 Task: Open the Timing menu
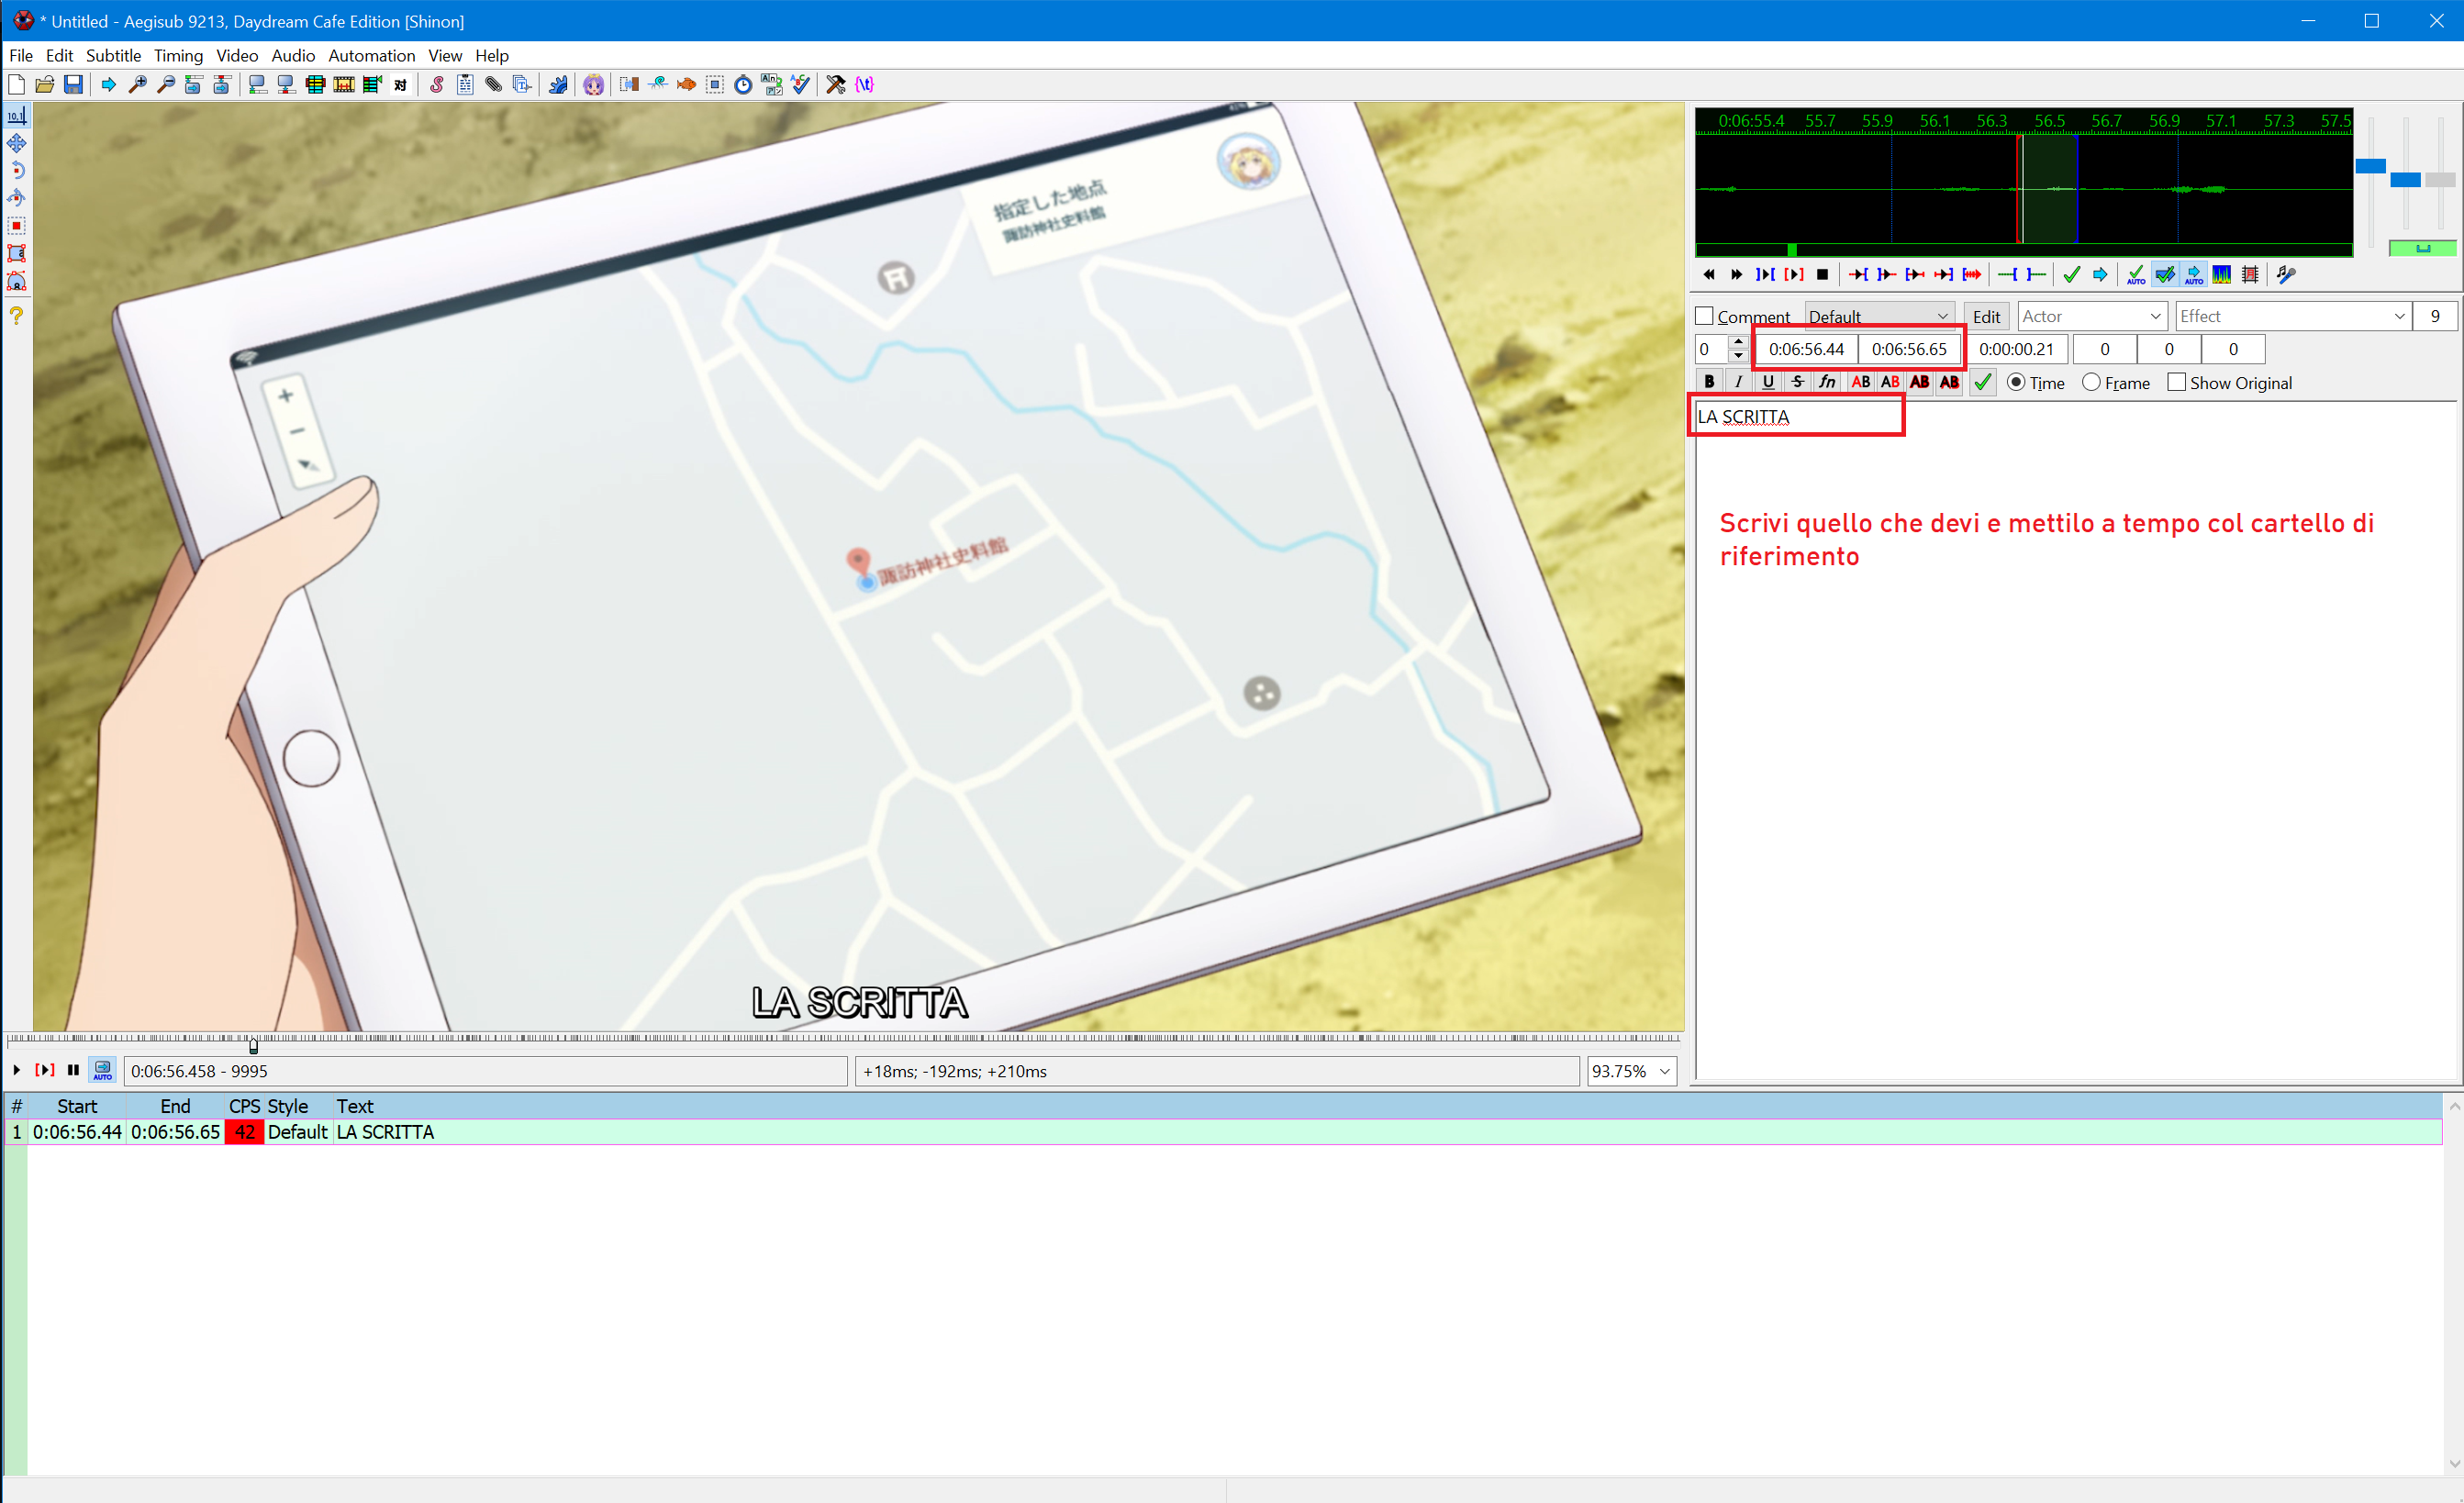coord(178,56)
